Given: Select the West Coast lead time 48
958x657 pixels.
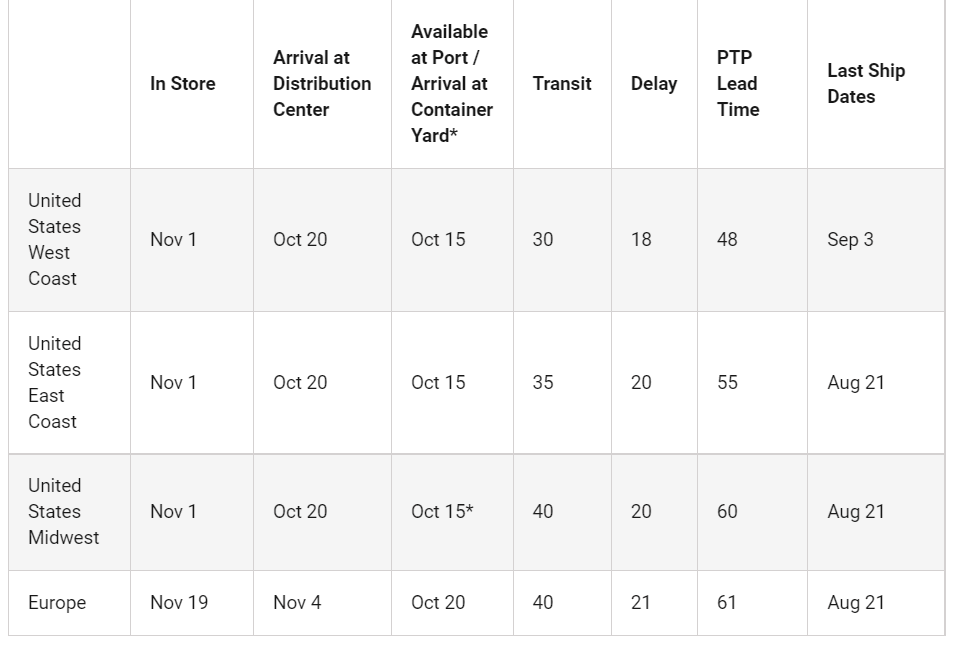Looking at the screenshot, I should (727, 240).
